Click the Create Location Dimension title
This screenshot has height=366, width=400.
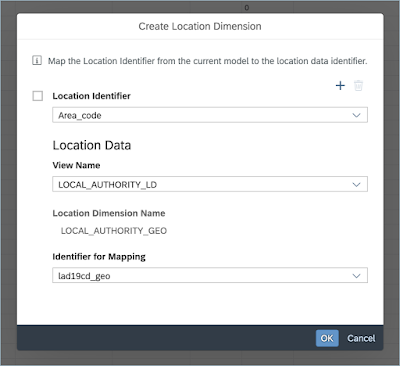tap(200, 26)
